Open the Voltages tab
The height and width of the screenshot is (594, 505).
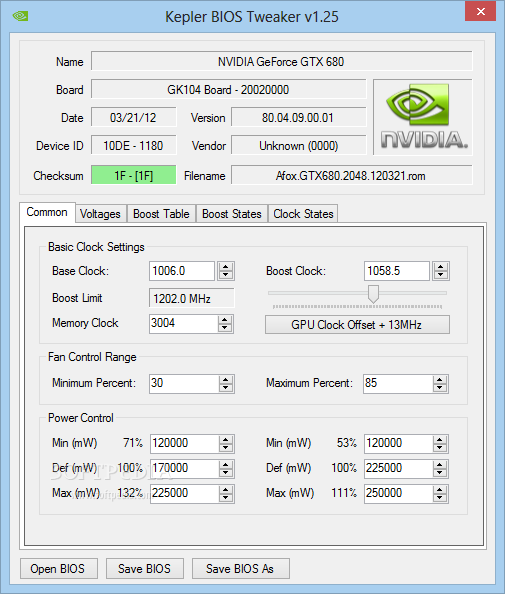pyautogui.click(x=101, y=214)
